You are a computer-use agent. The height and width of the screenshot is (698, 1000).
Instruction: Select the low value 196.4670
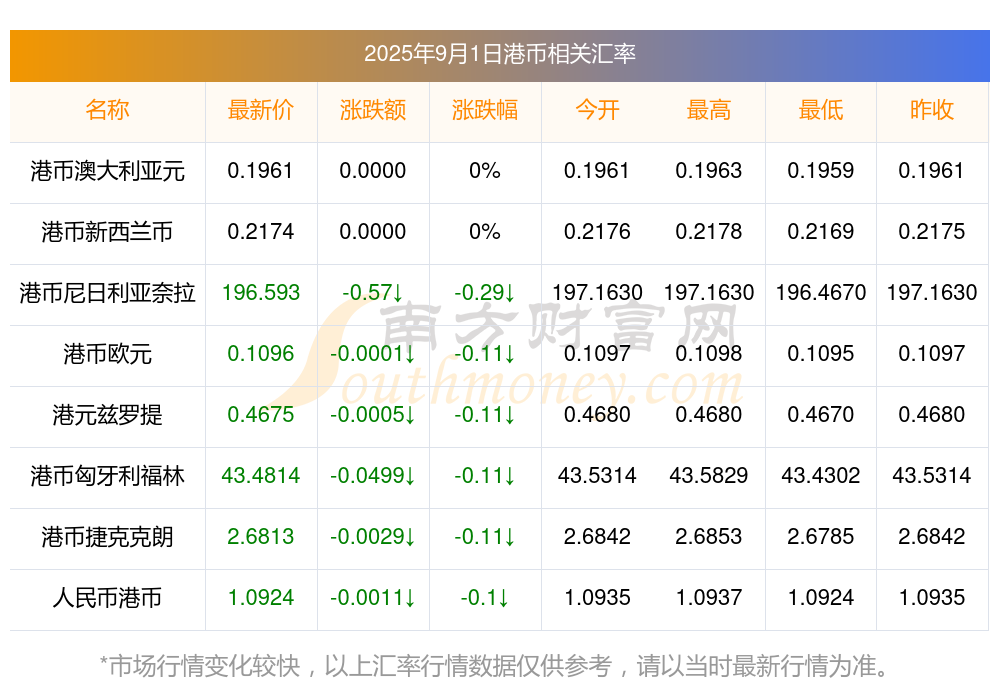pos(821,293)
